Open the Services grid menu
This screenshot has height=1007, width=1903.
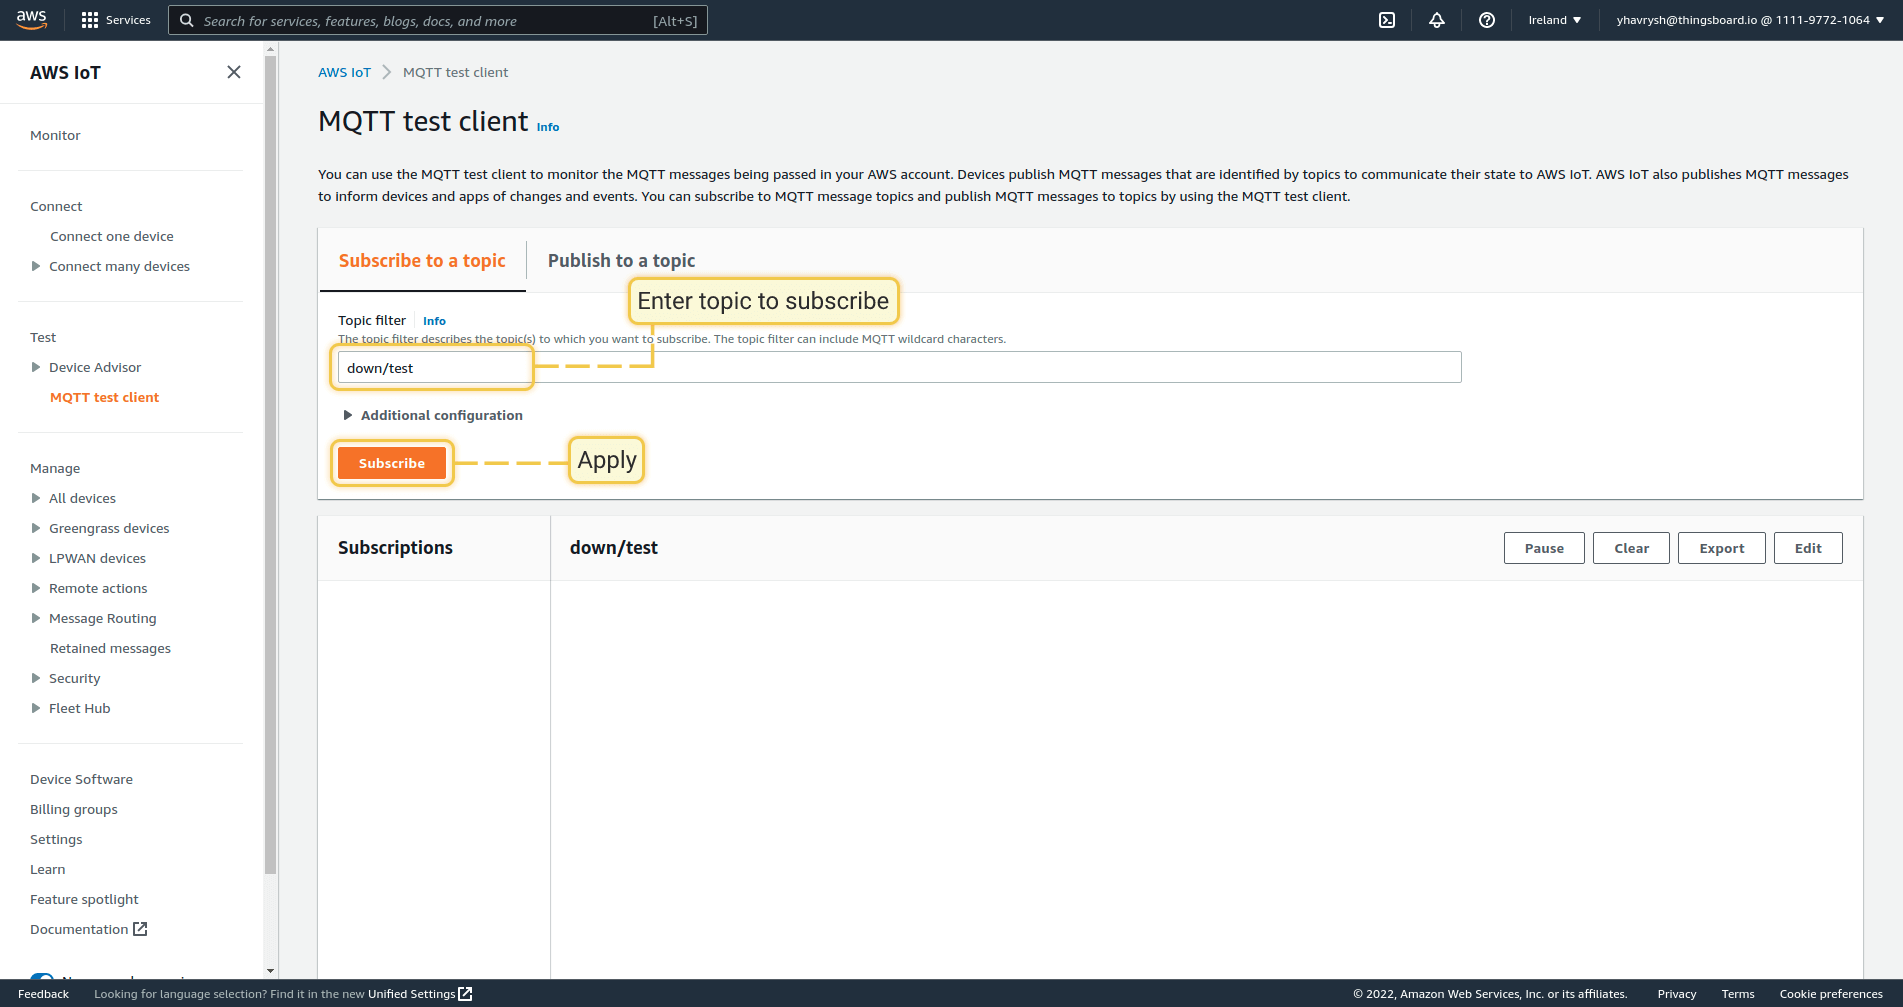(x=116, y=20)
